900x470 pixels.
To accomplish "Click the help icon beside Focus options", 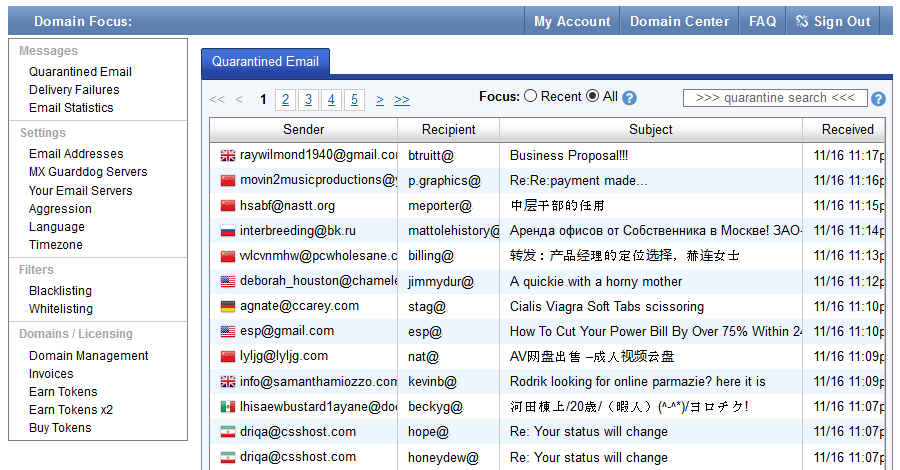I will point(629,98).
